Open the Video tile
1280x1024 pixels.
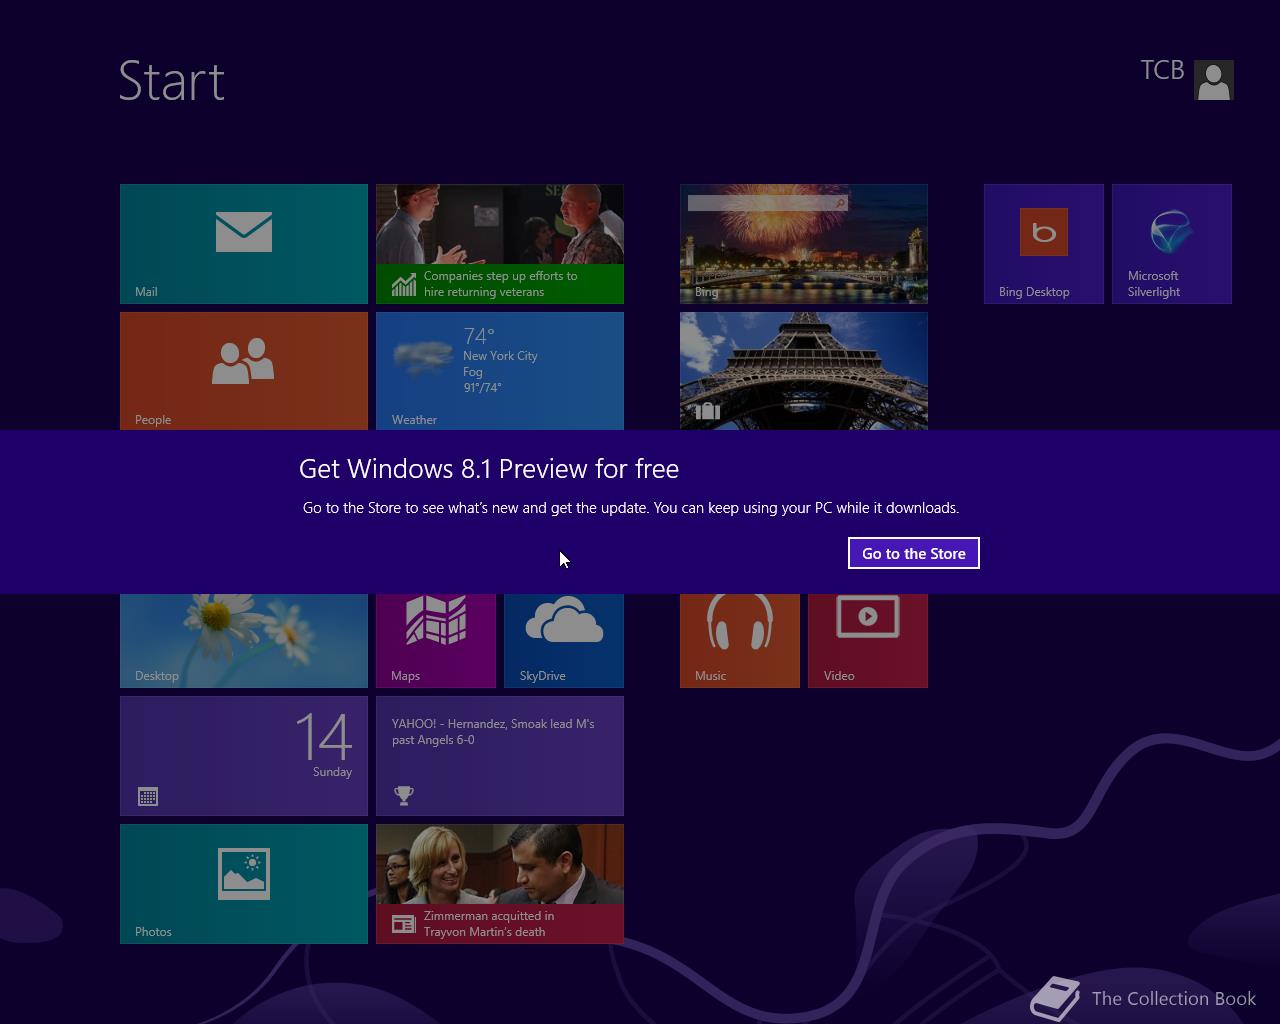(x=868, y=641)
